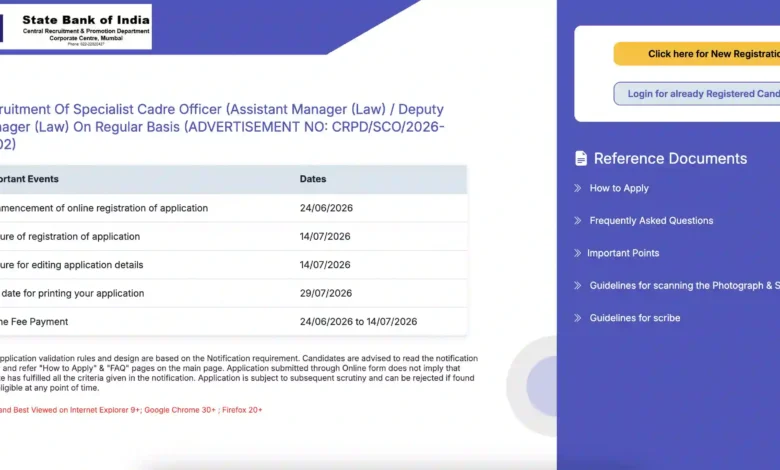Click the red best-viewed browser note
780x470 pixels.
coord(131,410)
